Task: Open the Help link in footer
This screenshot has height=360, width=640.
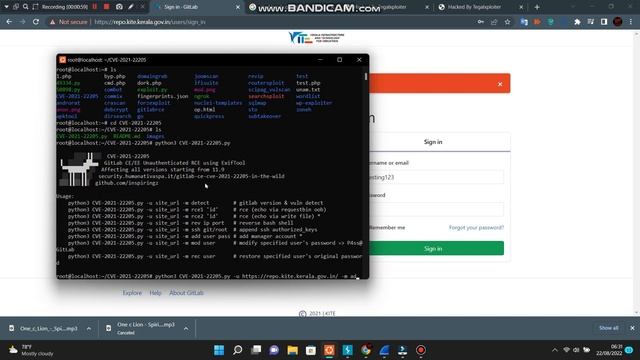Action: (155, 293)
